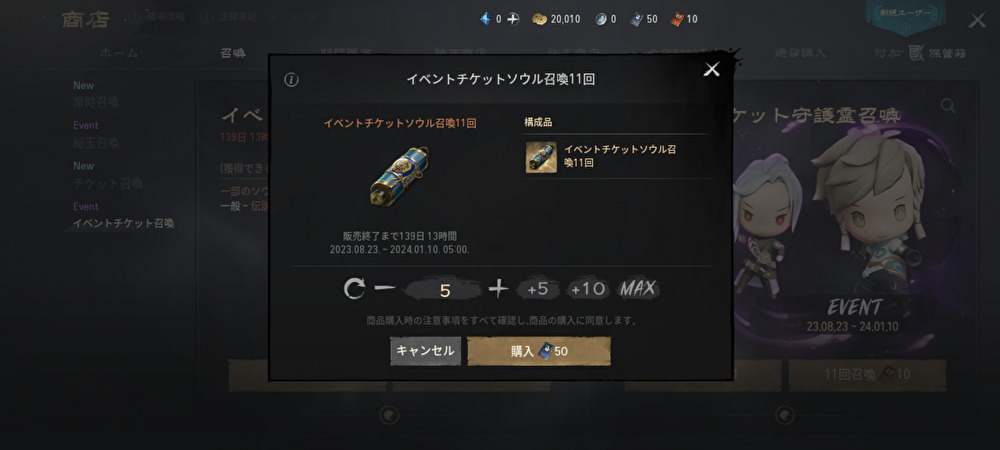Image resolution: width=1000 pixels, height=450 pixels.
Task: Add five with the +5 button
Action: [x=538, y=289]
